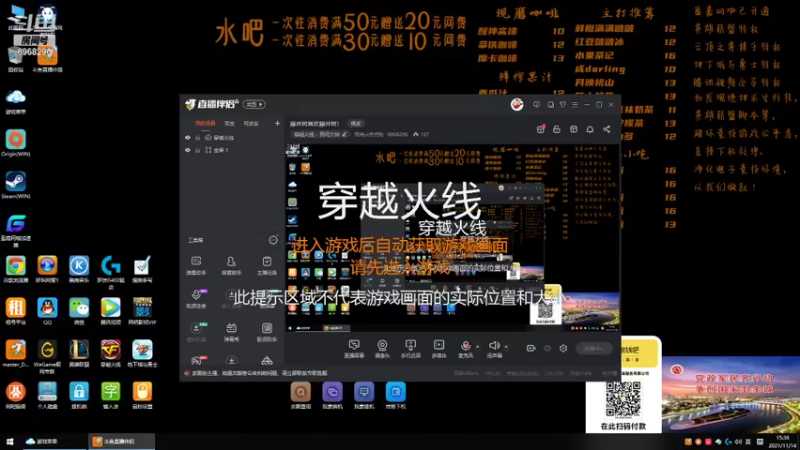Open the mouse settings desktop shortcut
This screenshot has width=800, height=450.
[142, 395]
